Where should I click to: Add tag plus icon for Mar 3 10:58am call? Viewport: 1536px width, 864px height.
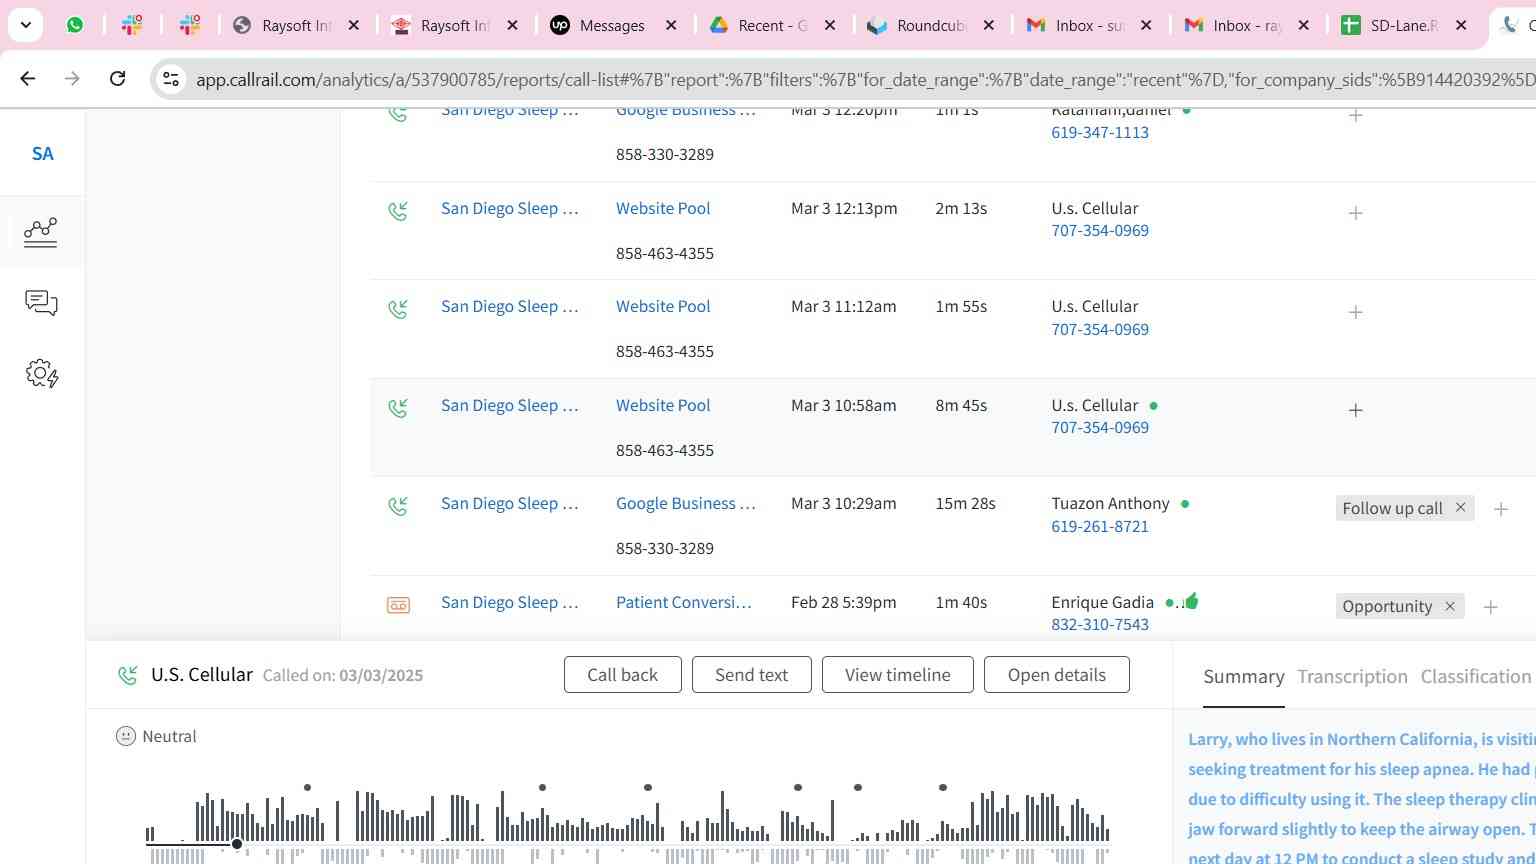(x=1356, y=410)
